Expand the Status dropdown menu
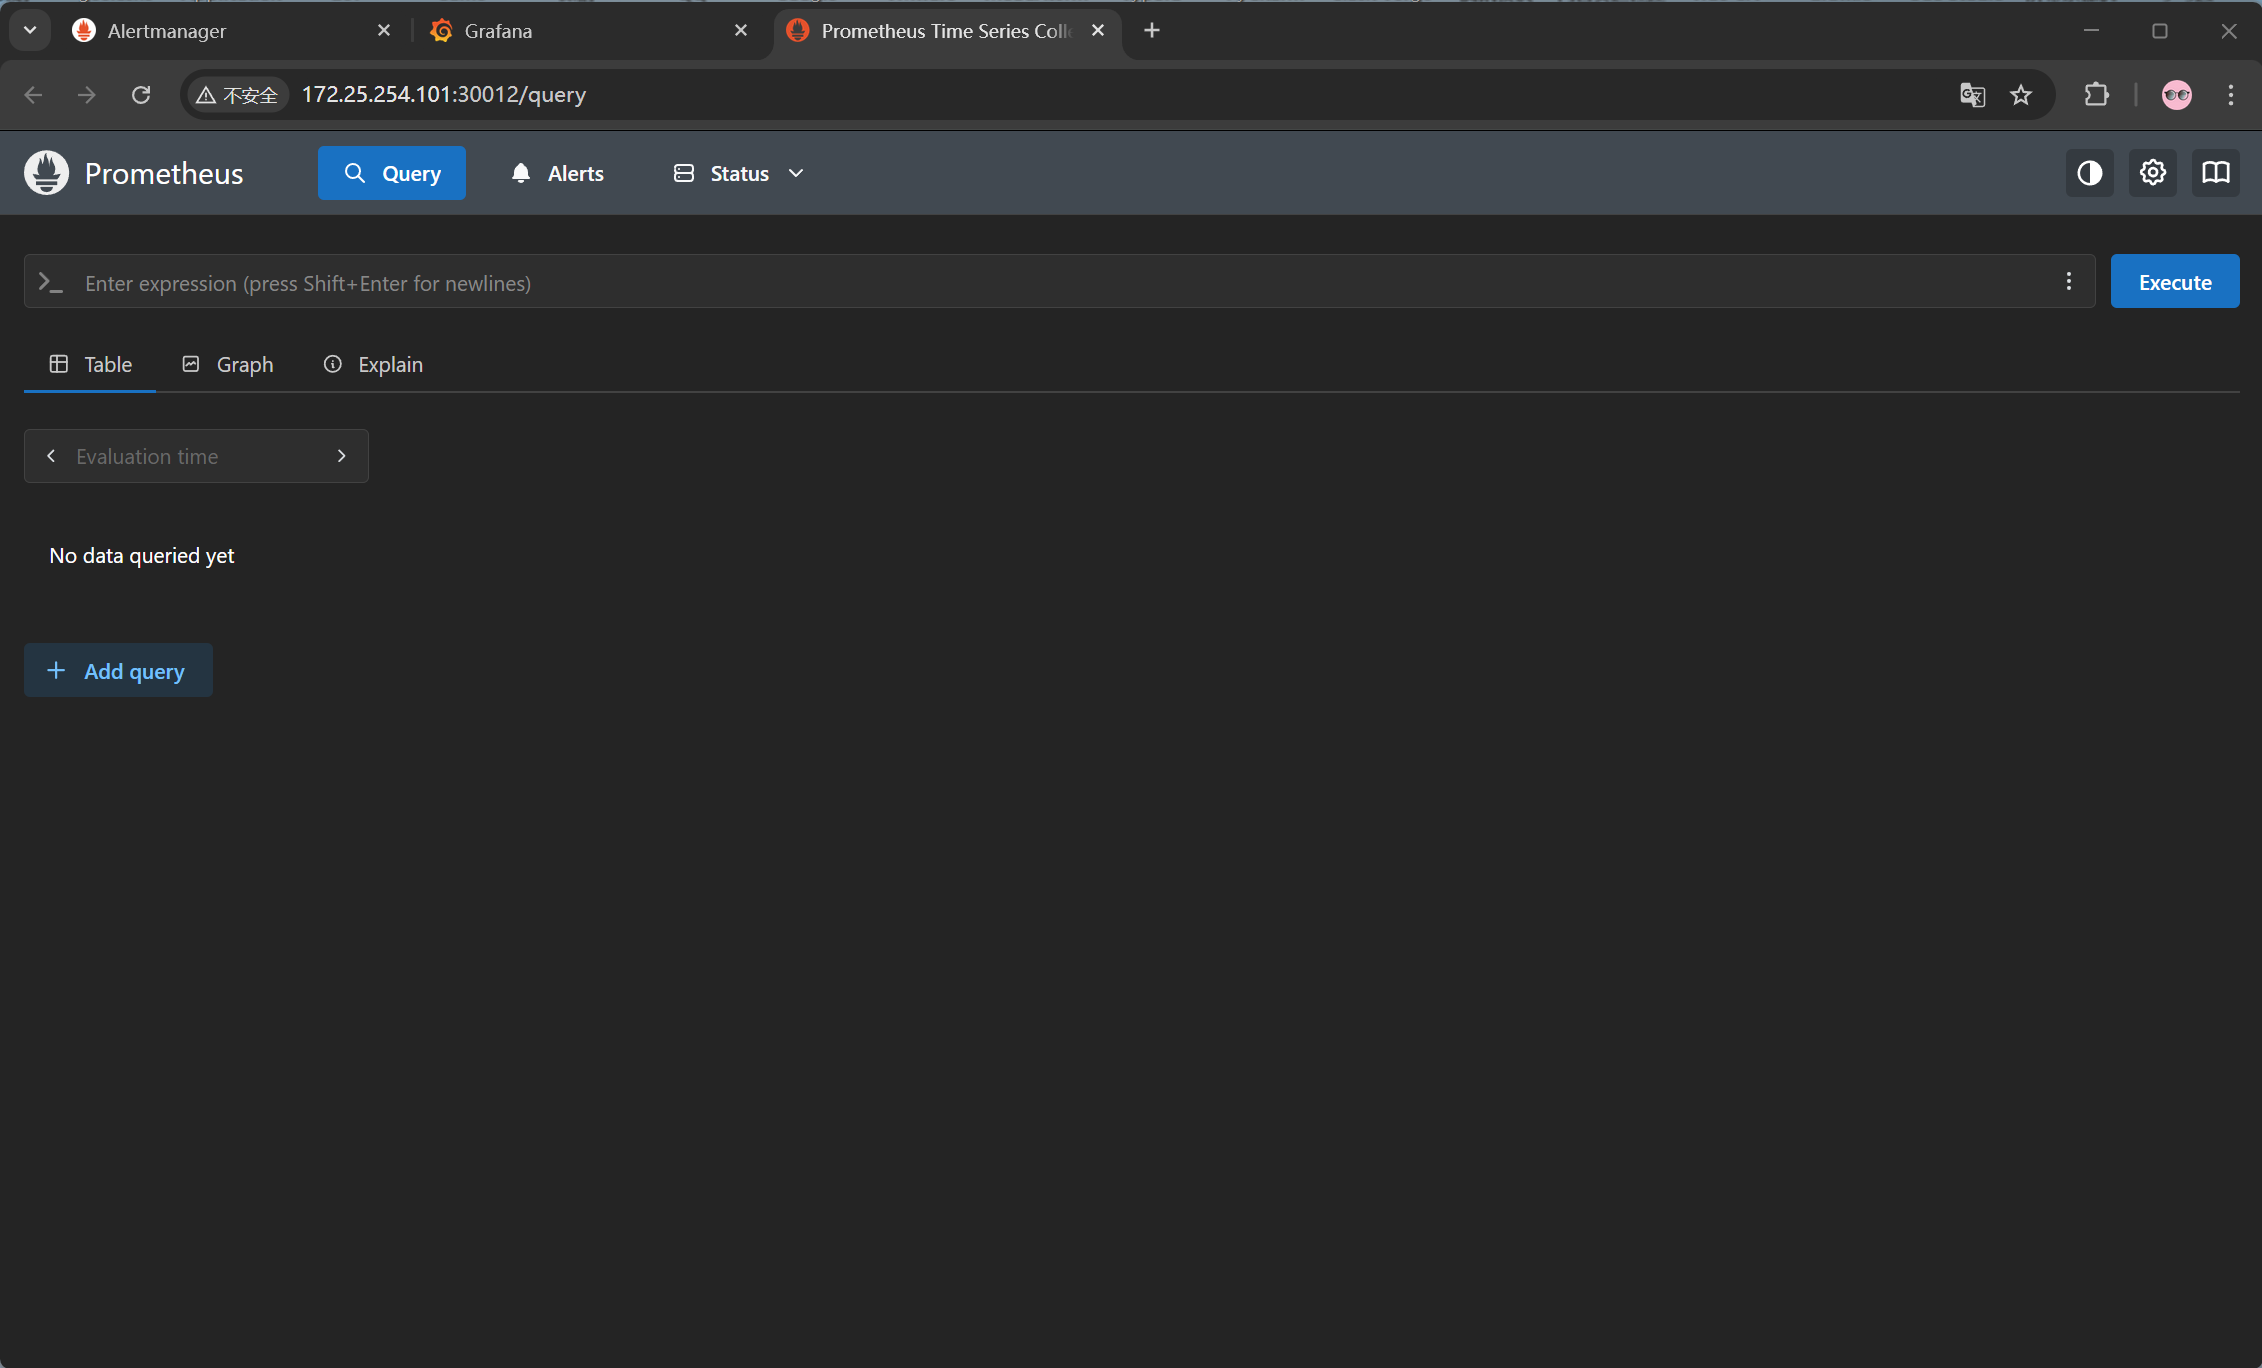This screenshot has height=1368, width=2262. pyautogui.click(x=739, y=173)
